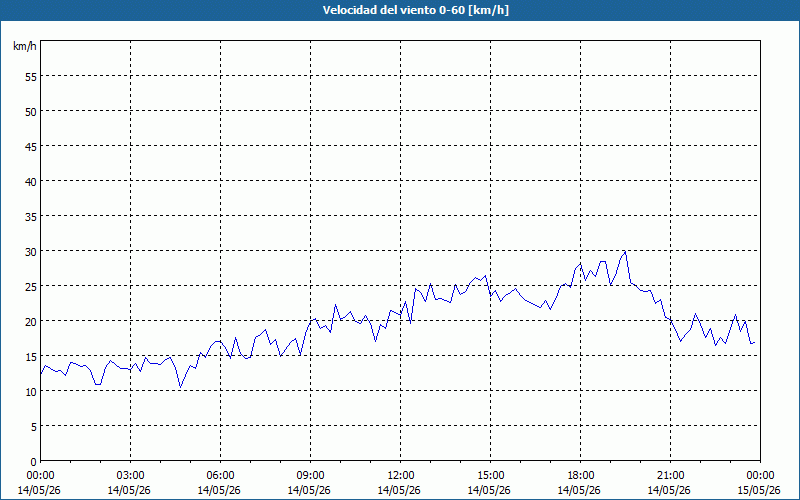This screenshot has width=800, height=500.
Task: Click the y-axis value 55
Action: point(31,76)
